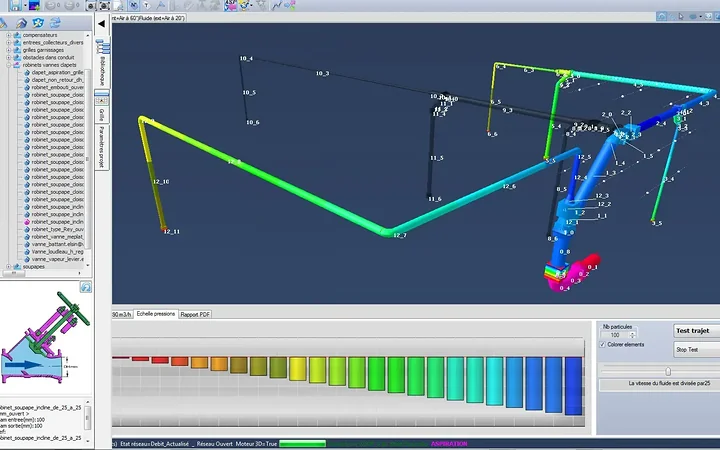Toggle the Colorer elements checkbox
Screen dimensions: 720x450
[x=603, y=344]
